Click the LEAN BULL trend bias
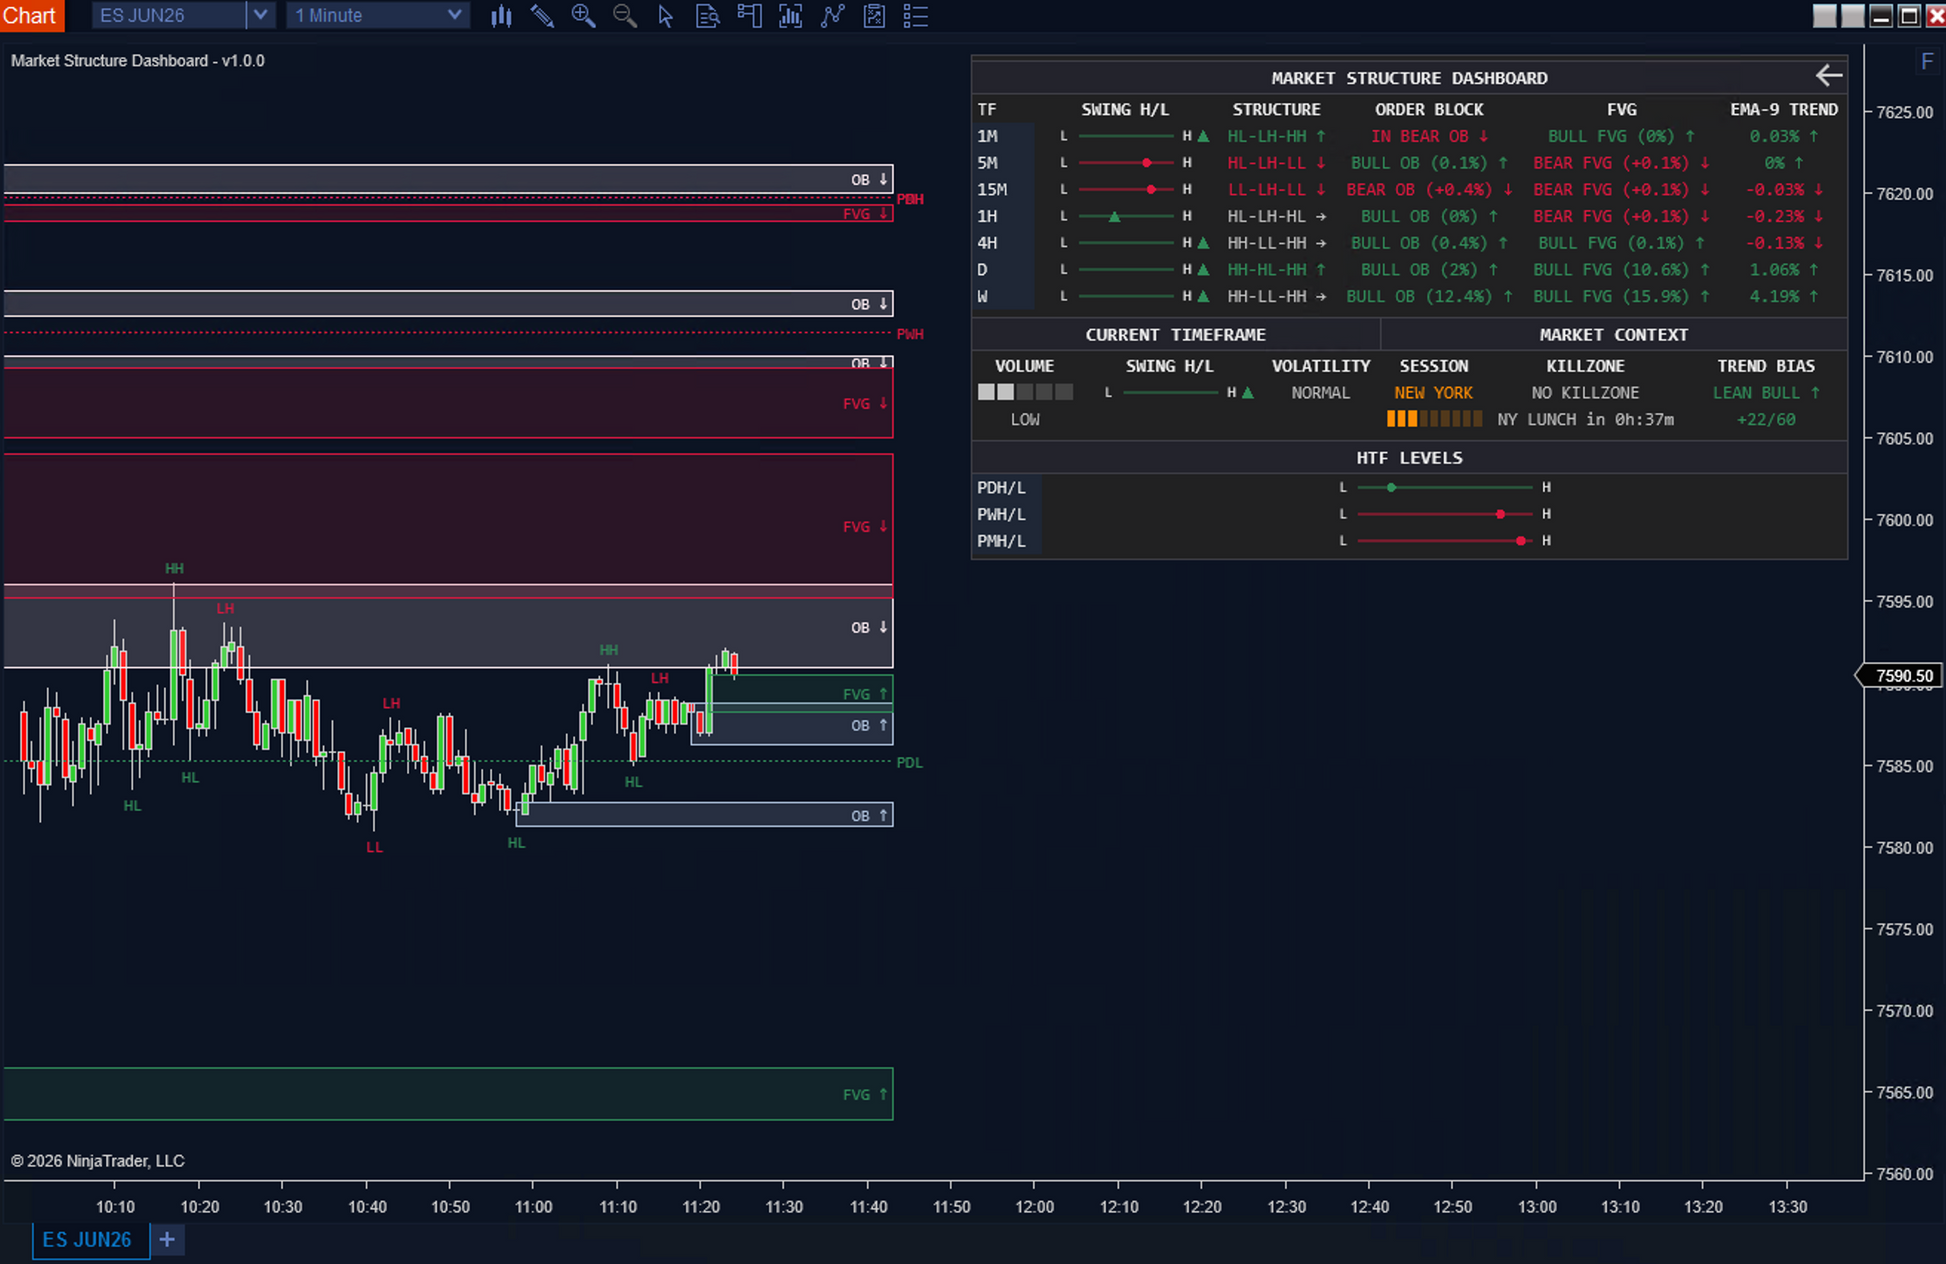This screenshot has width=1946, height=1264. 1766,393
